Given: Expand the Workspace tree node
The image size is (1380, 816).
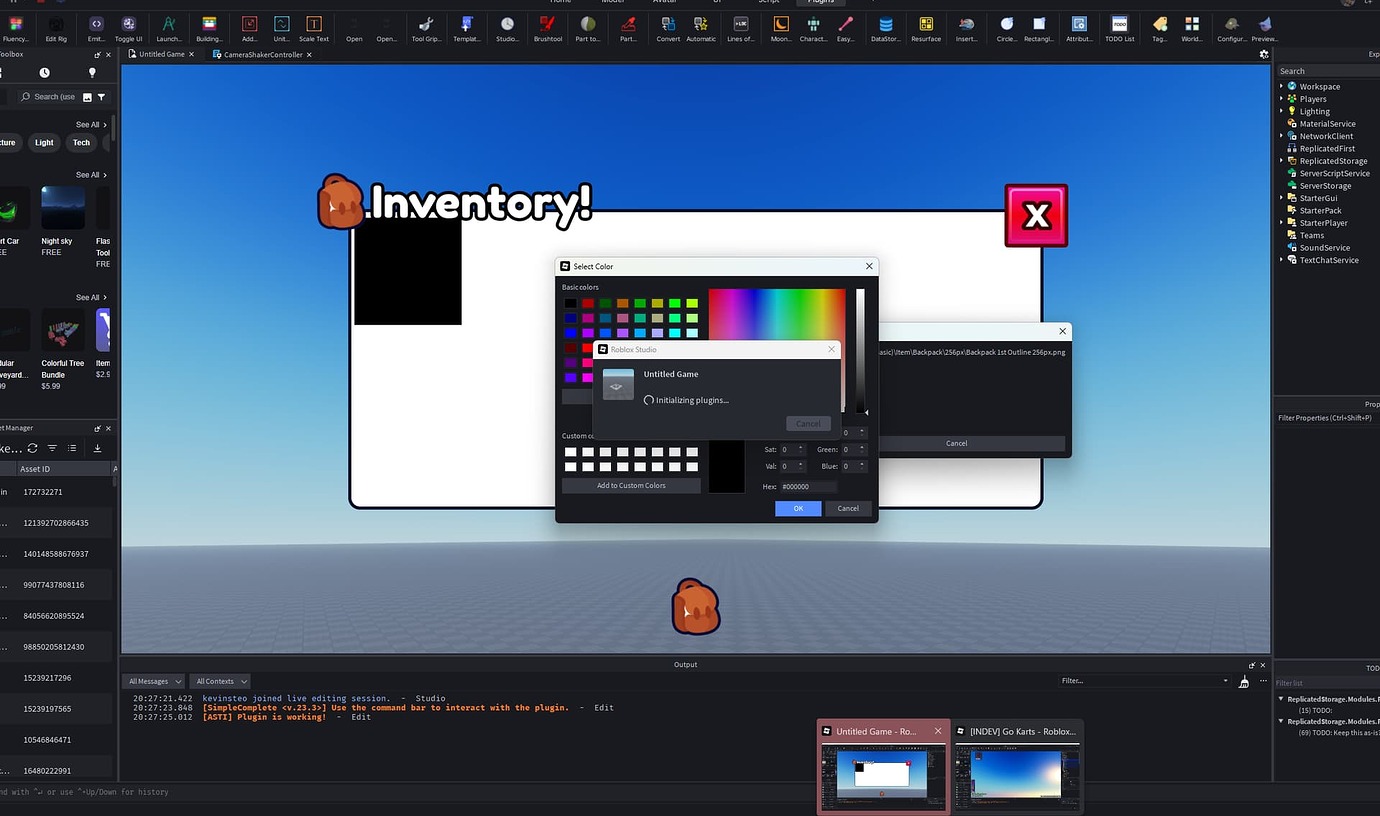Looking at the screenshot, I should (x=1282, y=86).
